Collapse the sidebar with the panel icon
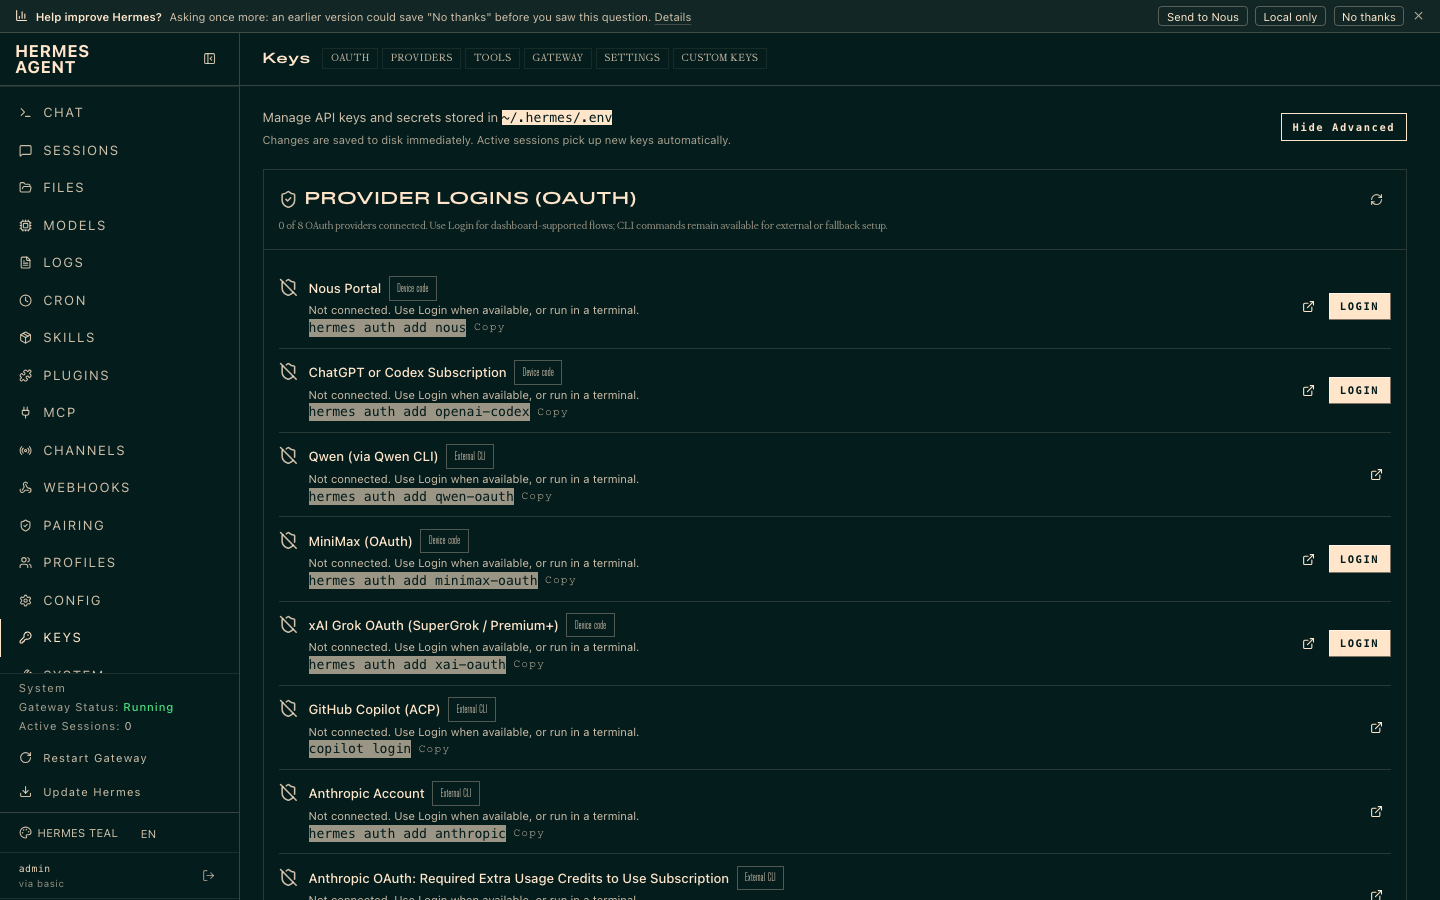 coord(209,59)
